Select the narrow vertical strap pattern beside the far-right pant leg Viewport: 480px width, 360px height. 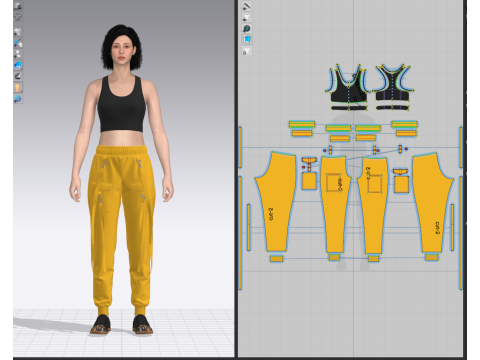coord(452,227)
